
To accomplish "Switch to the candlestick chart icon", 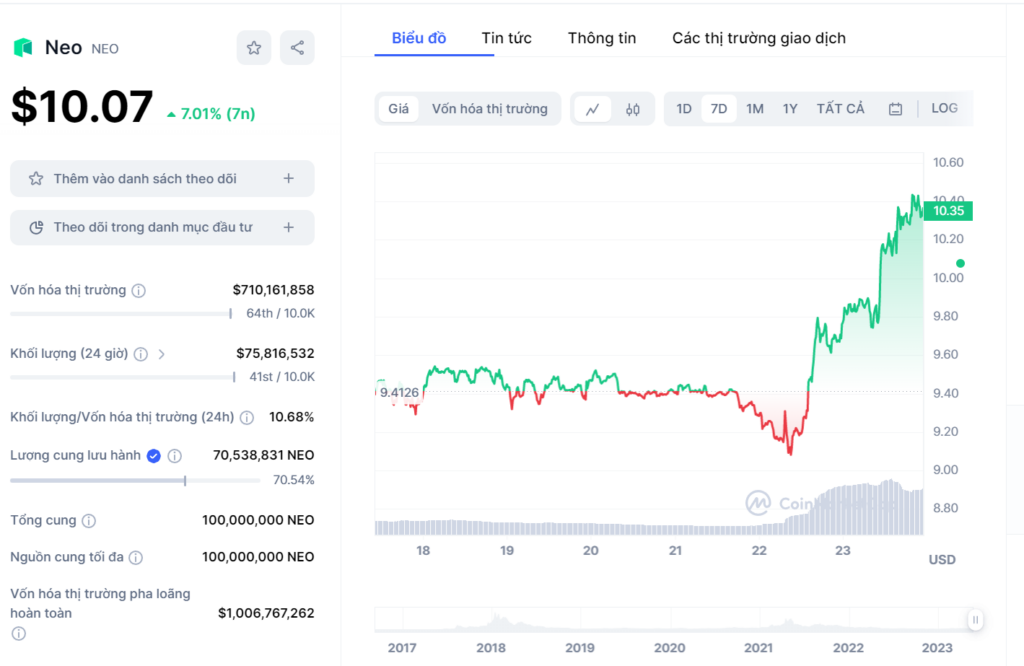I will (x=632, y=109).
